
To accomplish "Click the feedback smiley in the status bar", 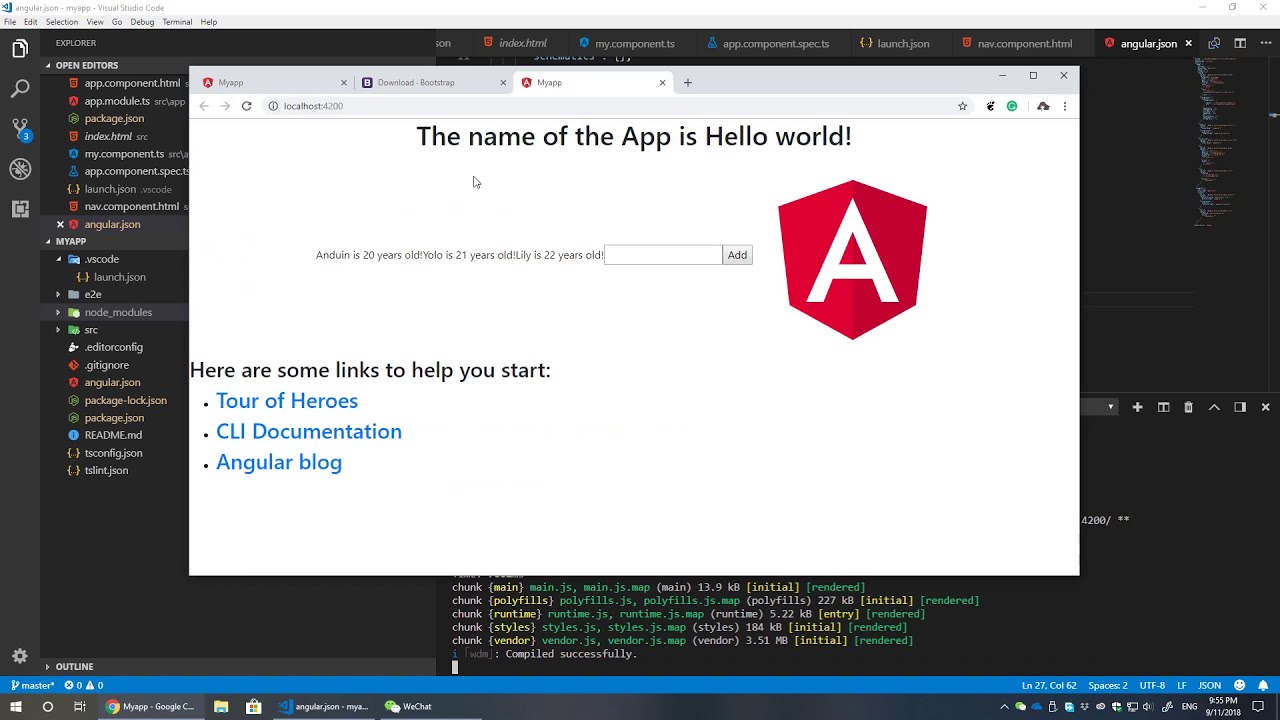I will (1240, 686).
